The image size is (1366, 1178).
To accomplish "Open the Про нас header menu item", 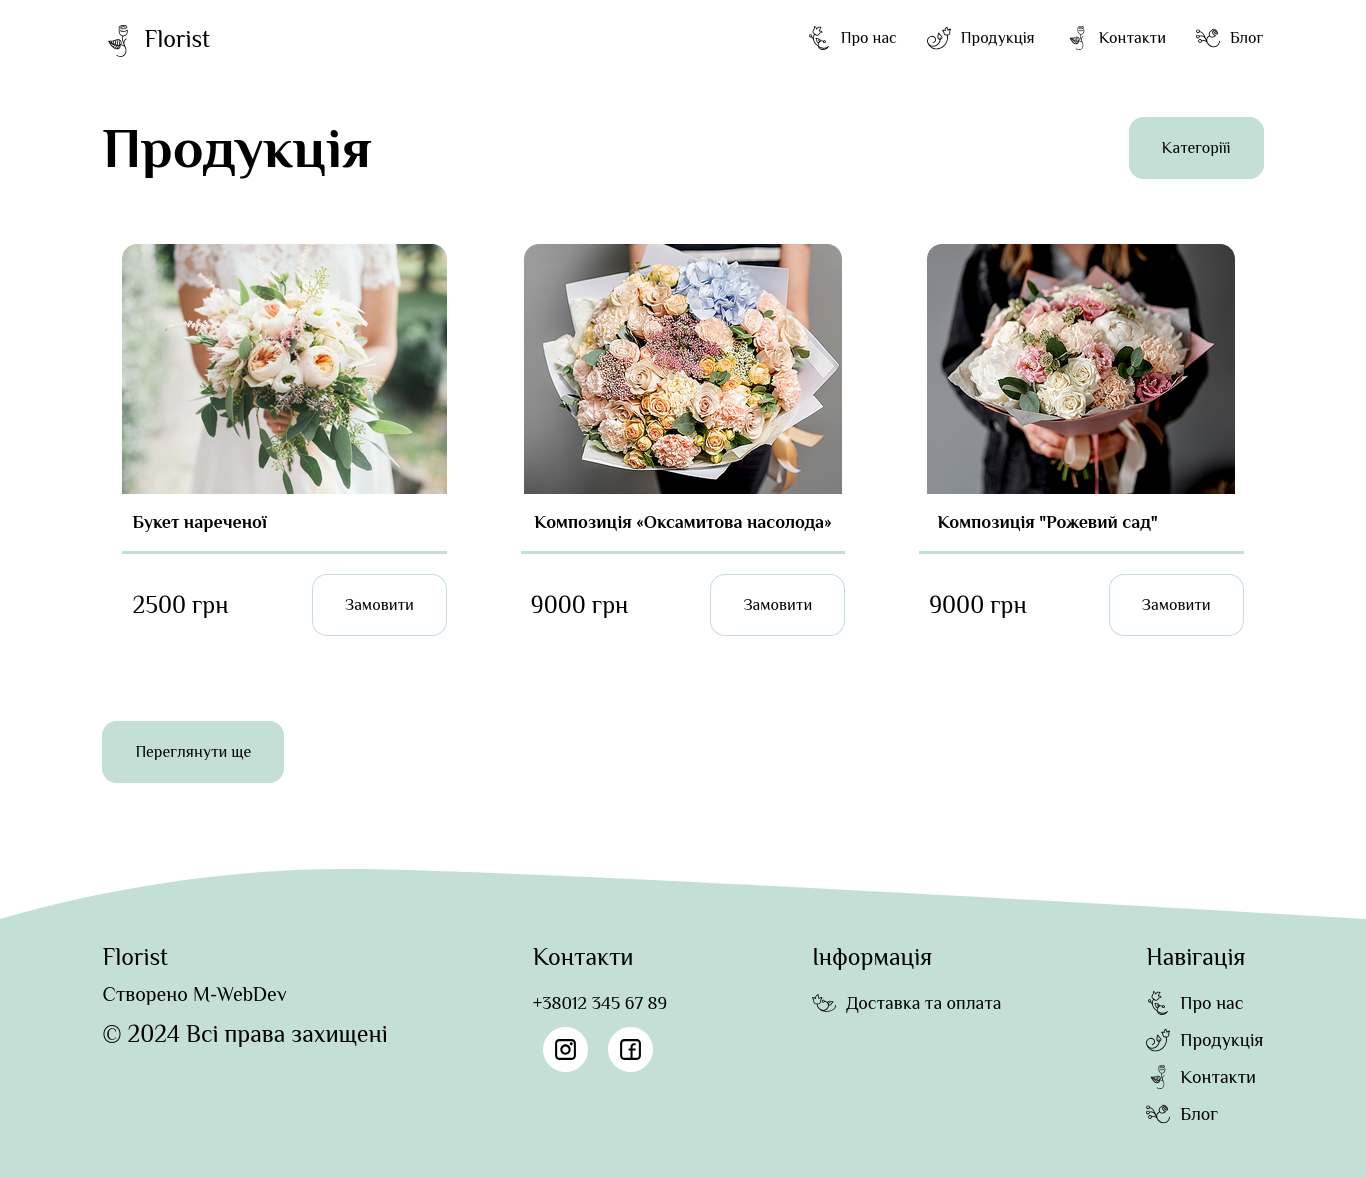I will [x=868, y=38].
